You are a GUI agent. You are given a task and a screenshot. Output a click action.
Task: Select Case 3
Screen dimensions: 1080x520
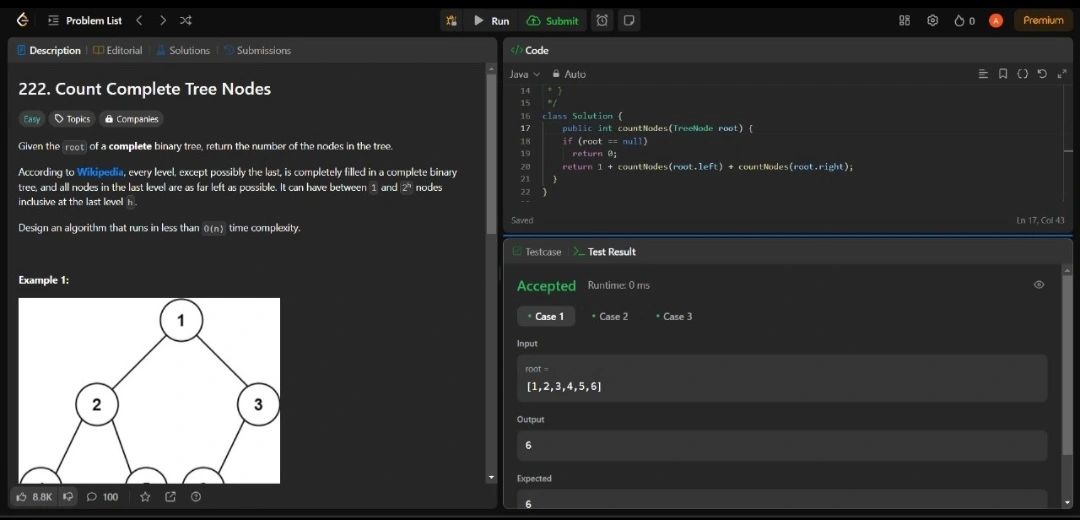674,316
